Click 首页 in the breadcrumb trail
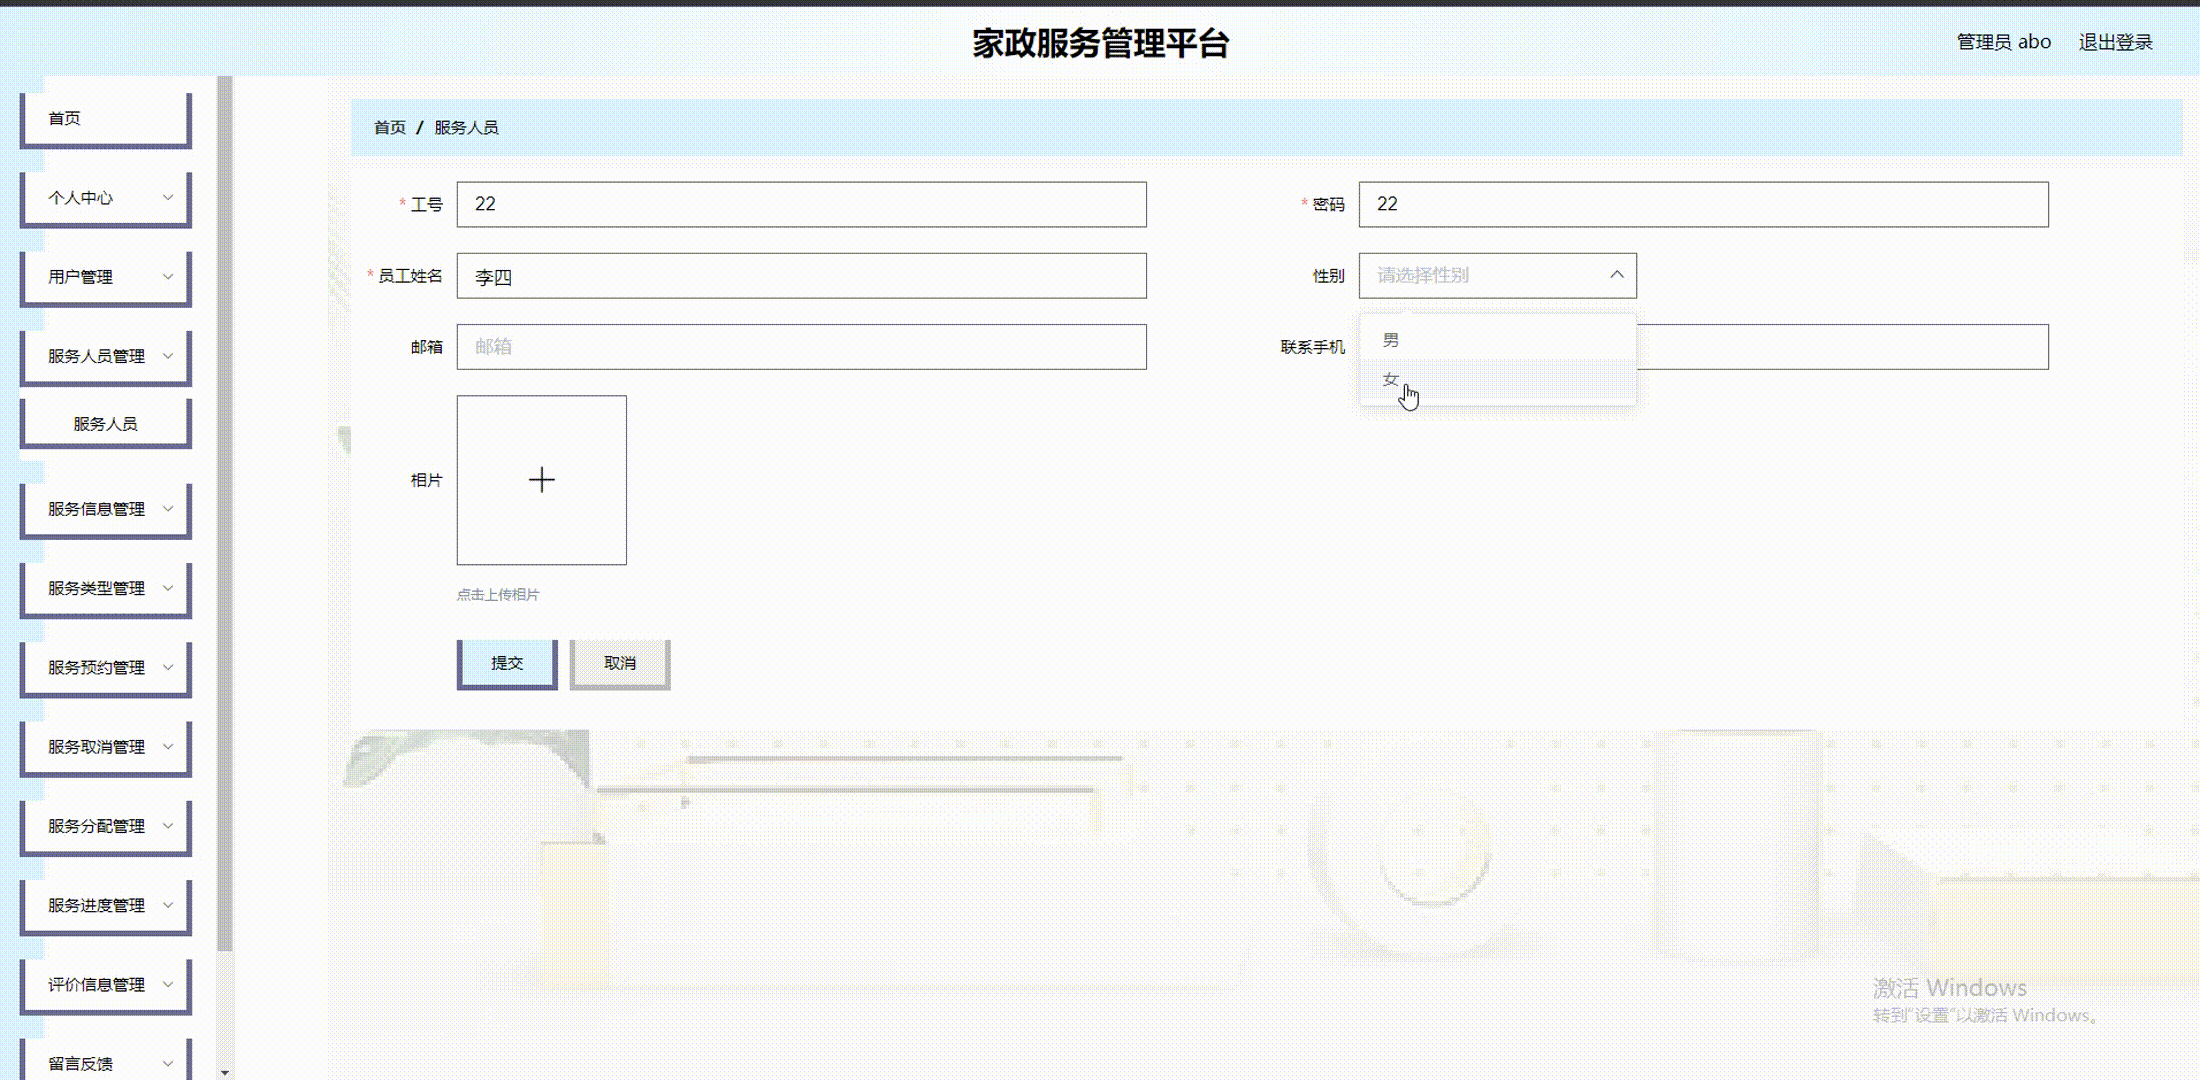This screenshot has width=2200, height=1080. coord(390,128)
